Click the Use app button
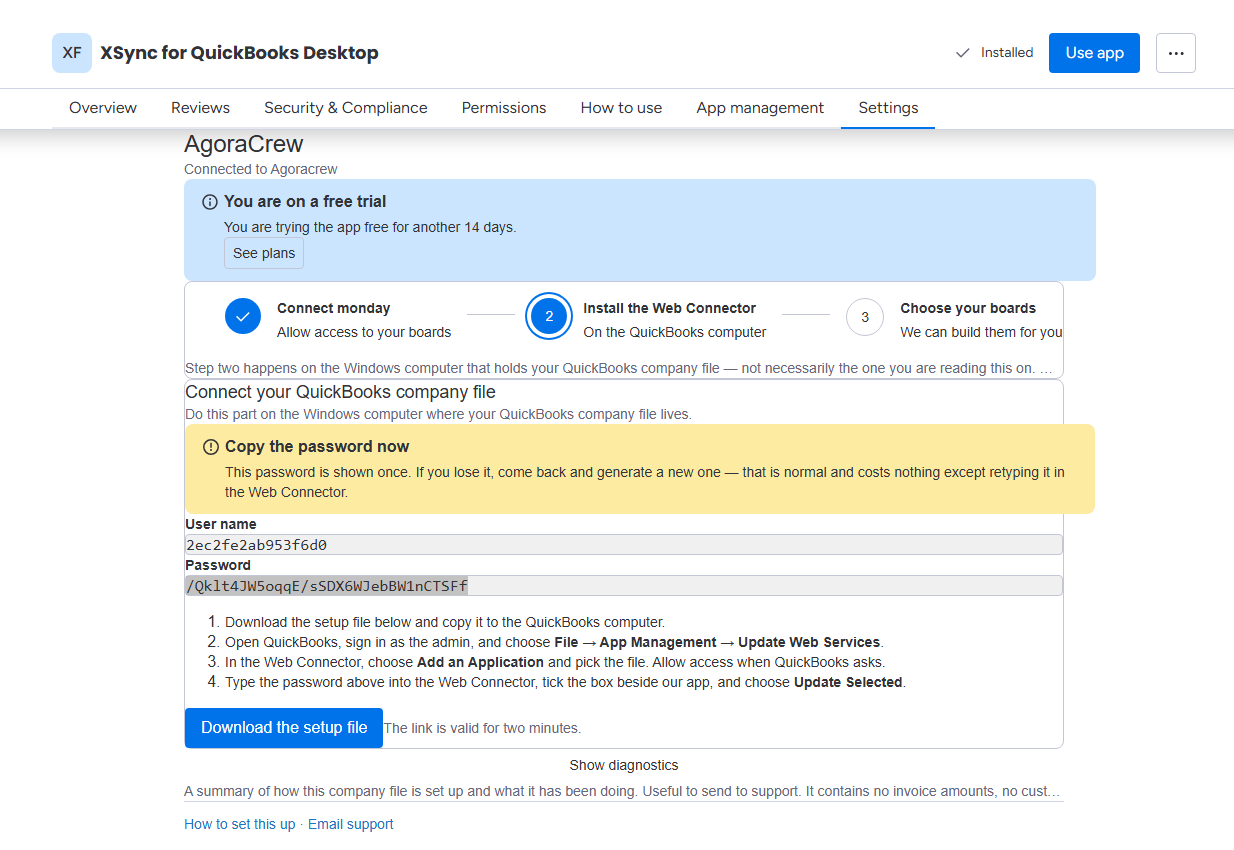Image resolution: width=1234 pixels, height=850 pixels. 1095,53
